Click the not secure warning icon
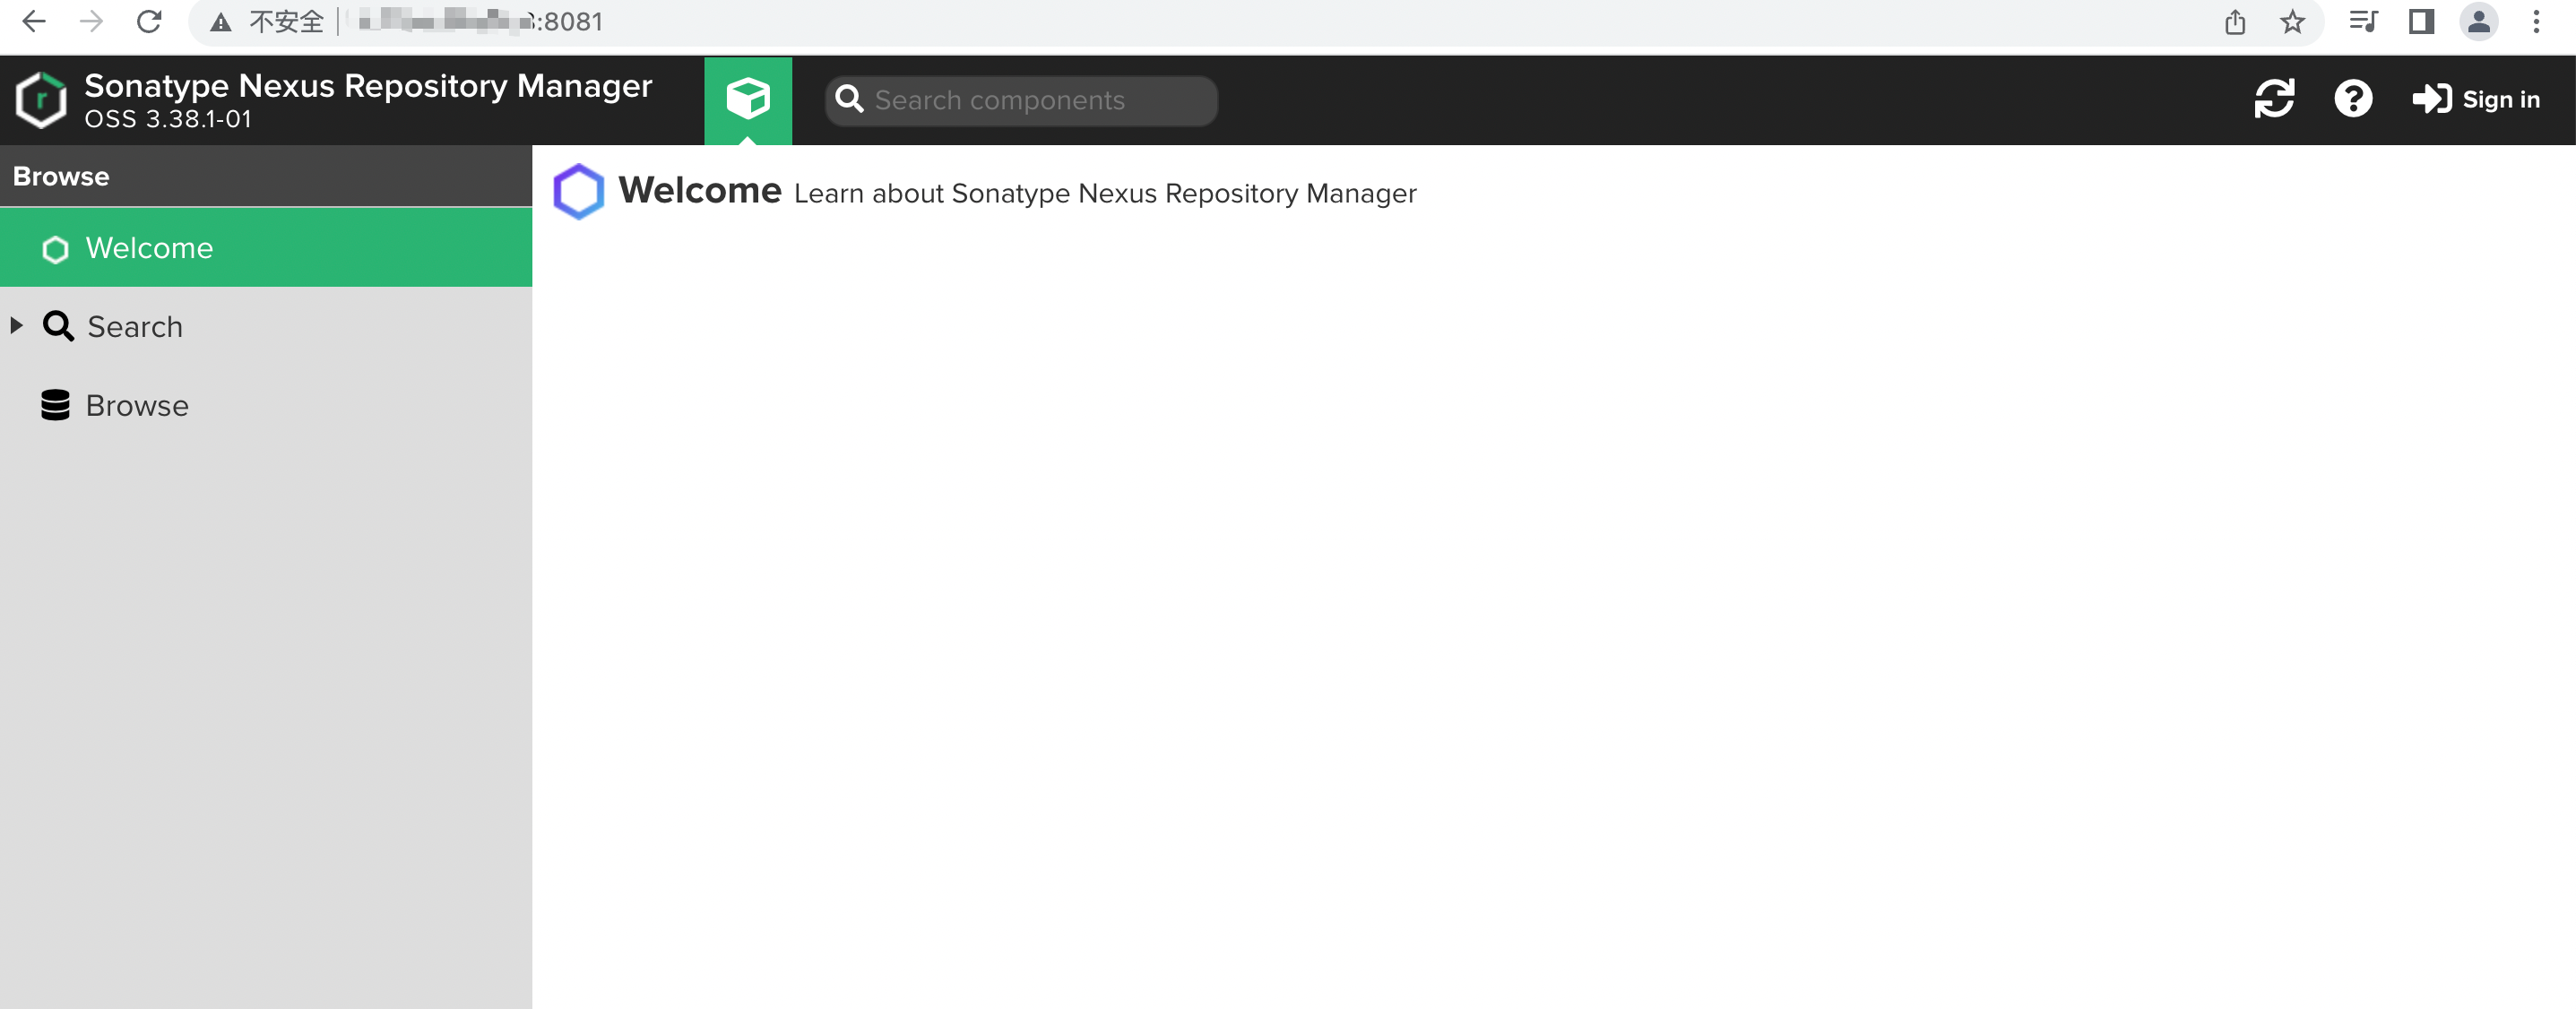 221,22
